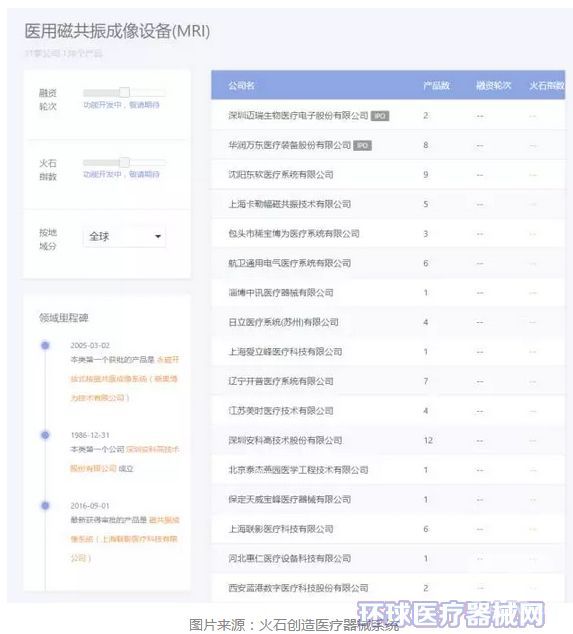Select 西安蓝港数字医疗科技股份有限公司 row

[388, 588]
